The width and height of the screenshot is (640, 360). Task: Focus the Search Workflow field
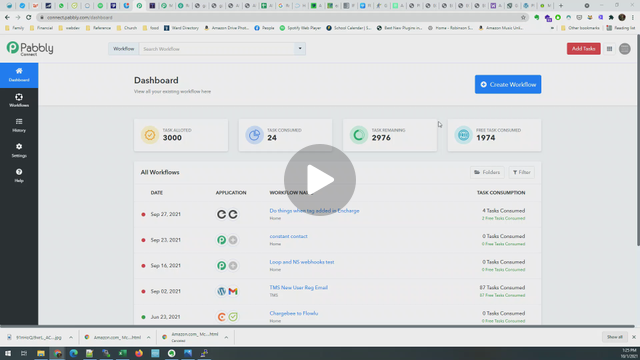217,49
